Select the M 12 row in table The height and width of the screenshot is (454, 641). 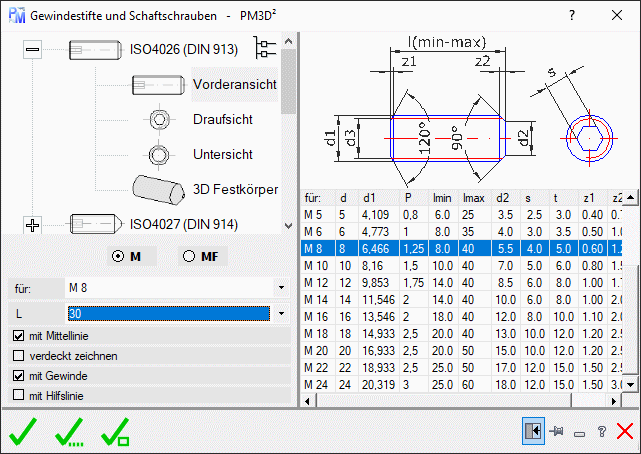pos(316,282)
